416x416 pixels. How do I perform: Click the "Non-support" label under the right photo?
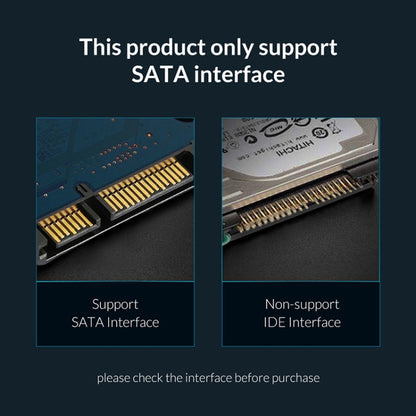[302, 304]
